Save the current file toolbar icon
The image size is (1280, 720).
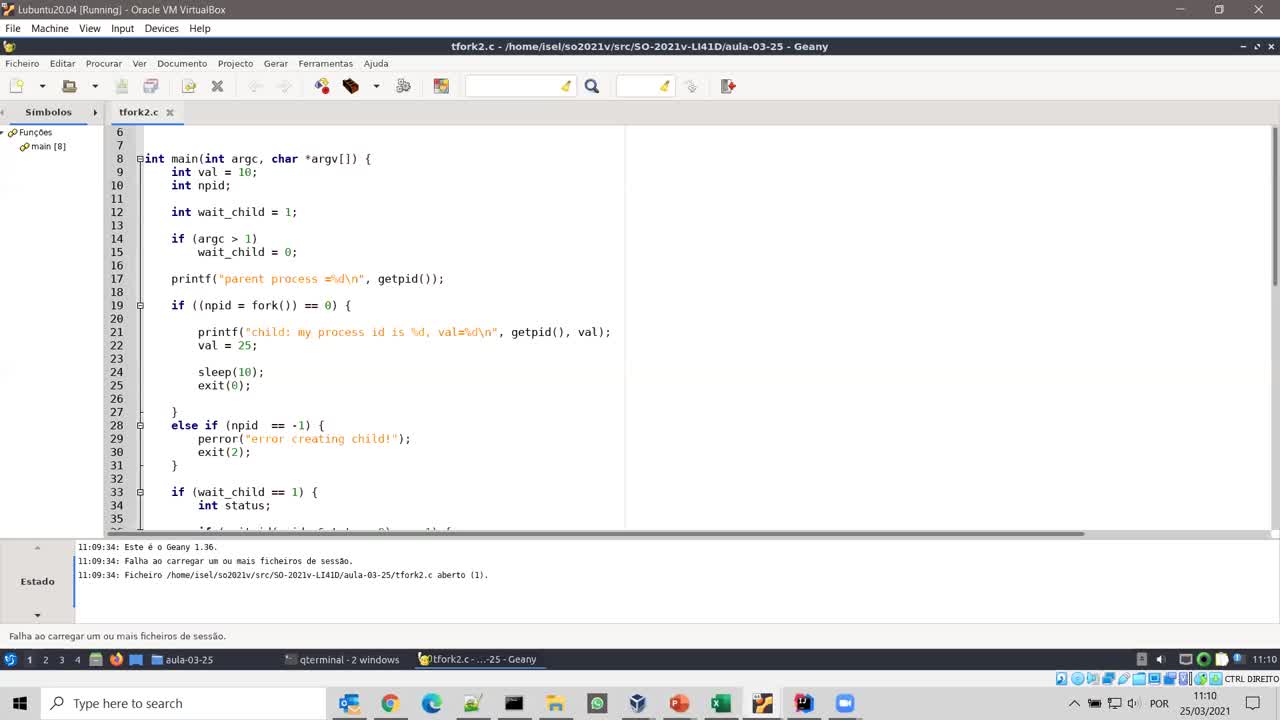pos(122,86)
